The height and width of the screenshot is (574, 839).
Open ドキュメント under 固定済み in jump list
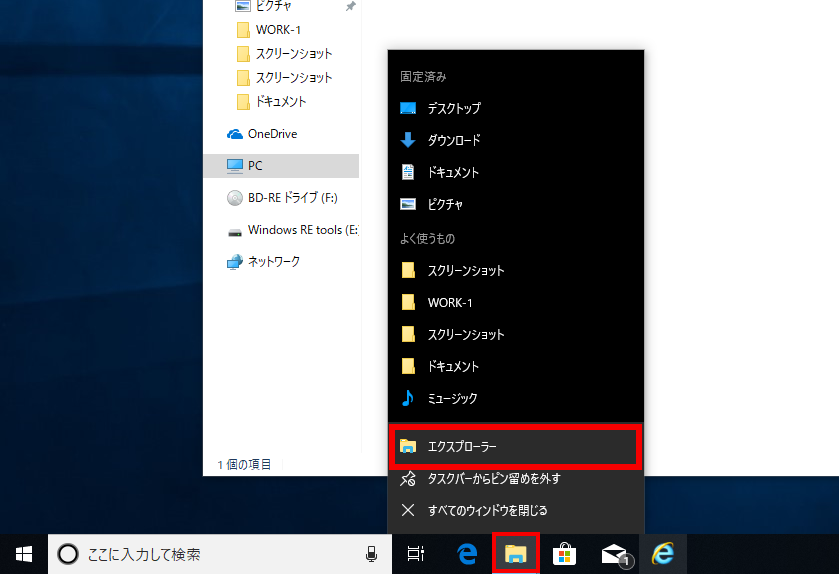click(515, 172)
